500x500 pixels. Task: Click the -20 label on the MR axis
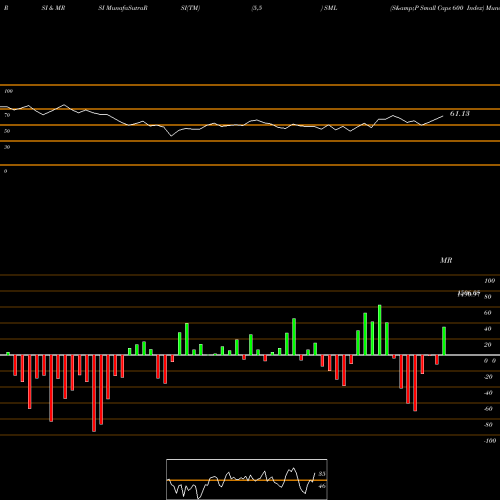[x=488, y=377]
